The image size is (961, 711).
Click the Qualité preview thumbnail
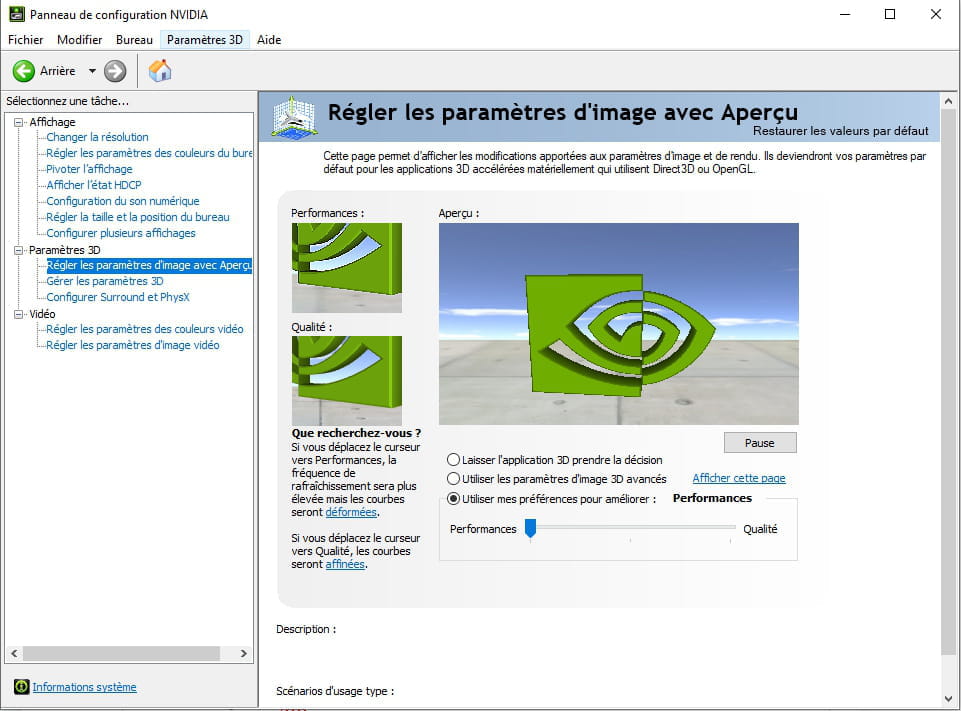click(347, 381)
